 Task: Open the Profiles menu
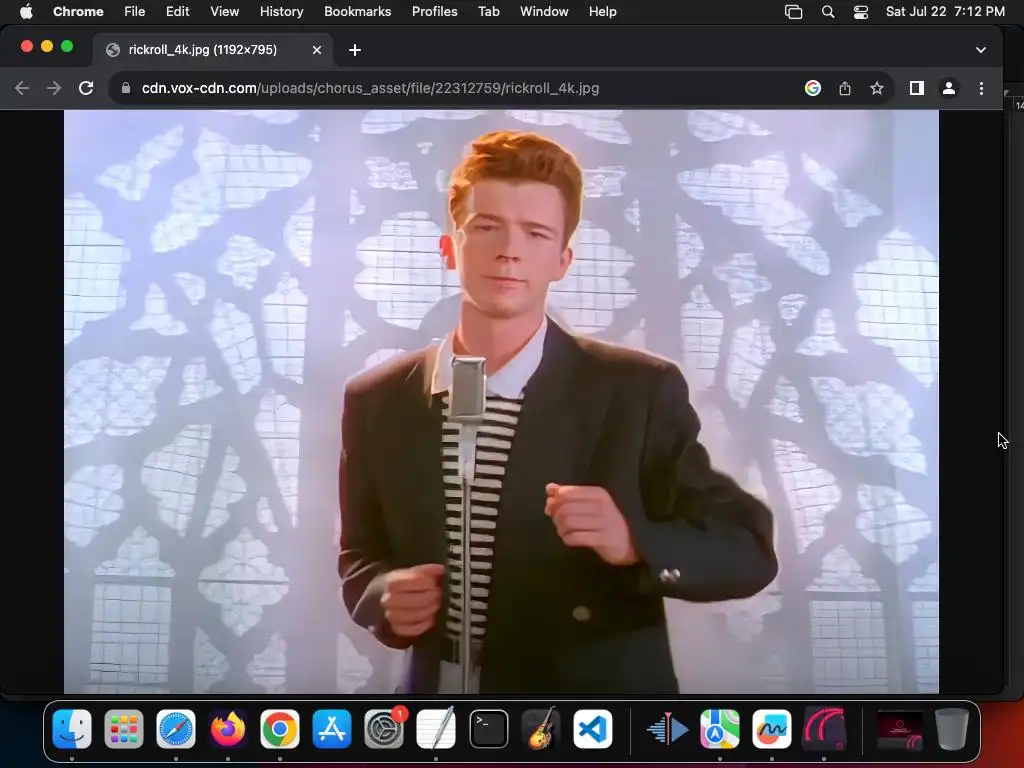[434, 12]
